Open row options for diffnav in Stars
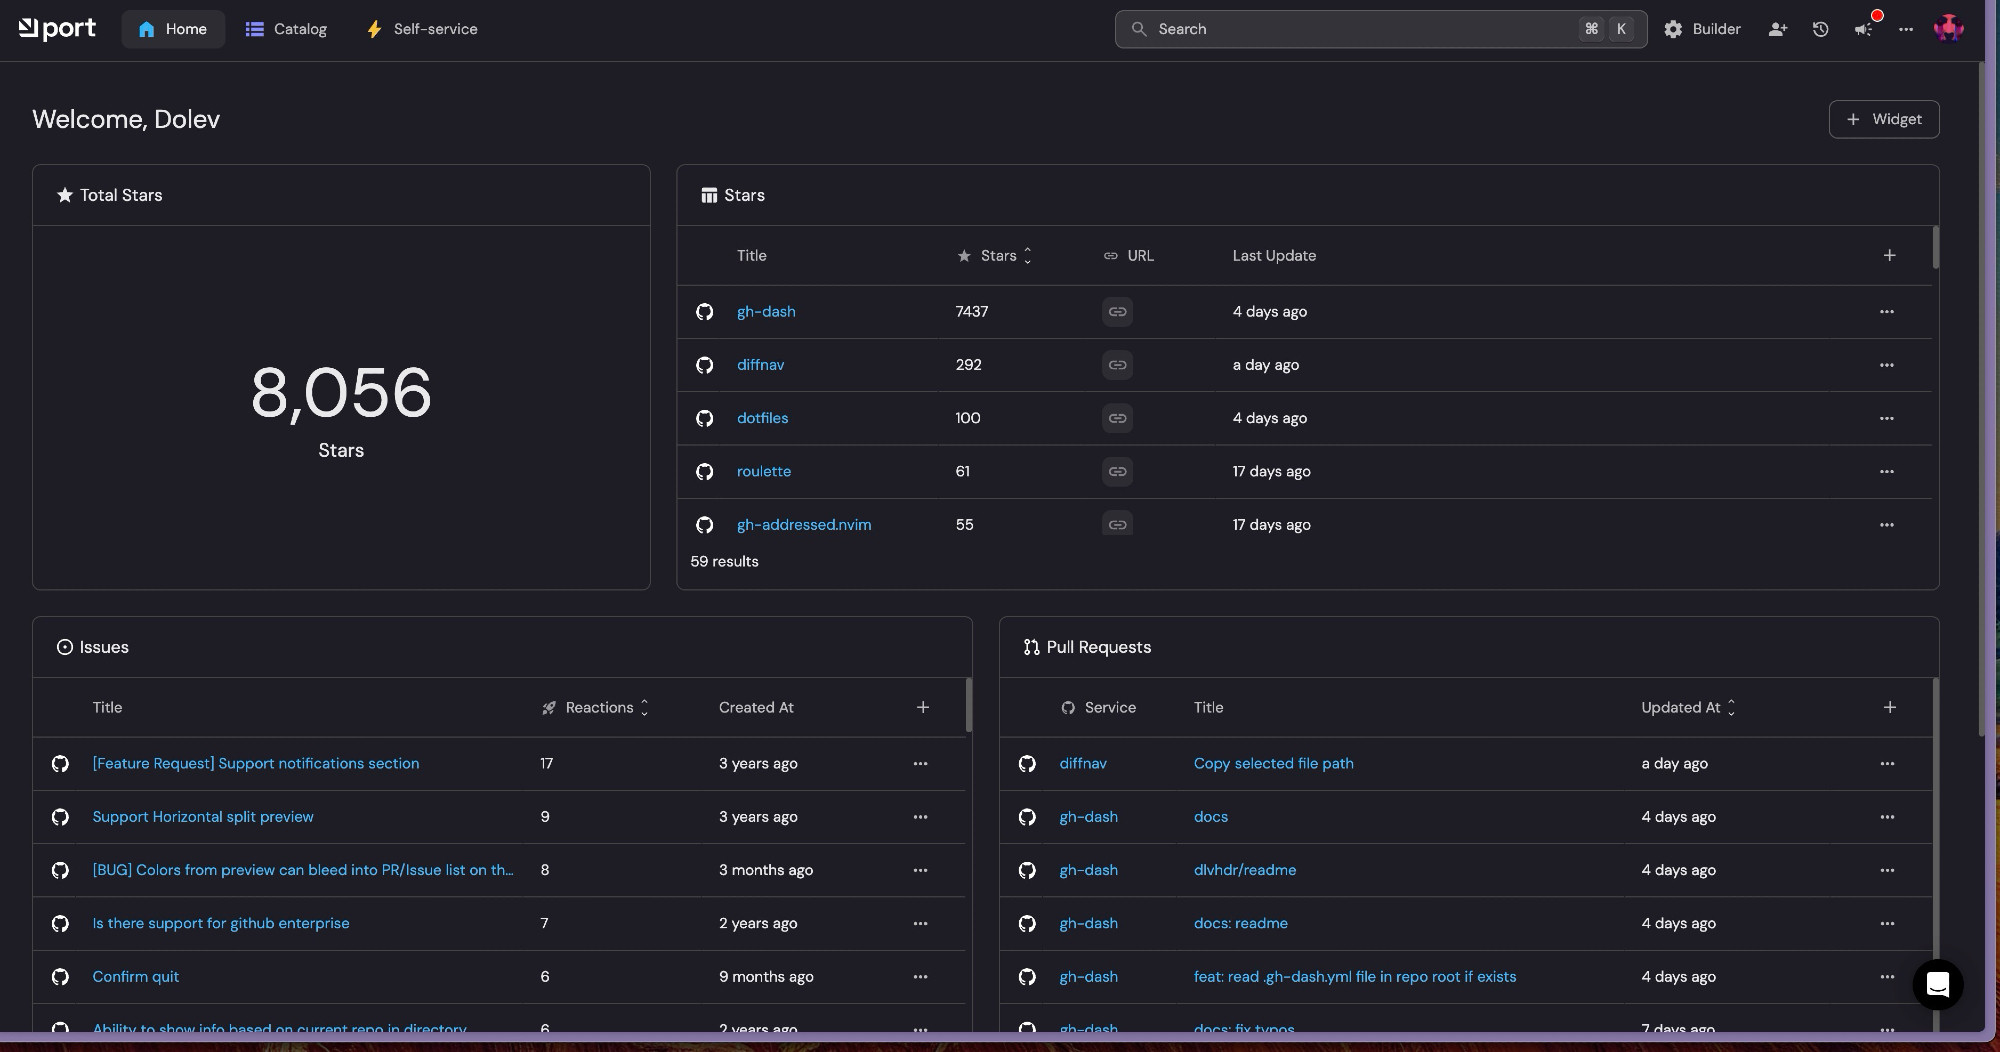The image size is (2000, 1052). point(1886,365)
